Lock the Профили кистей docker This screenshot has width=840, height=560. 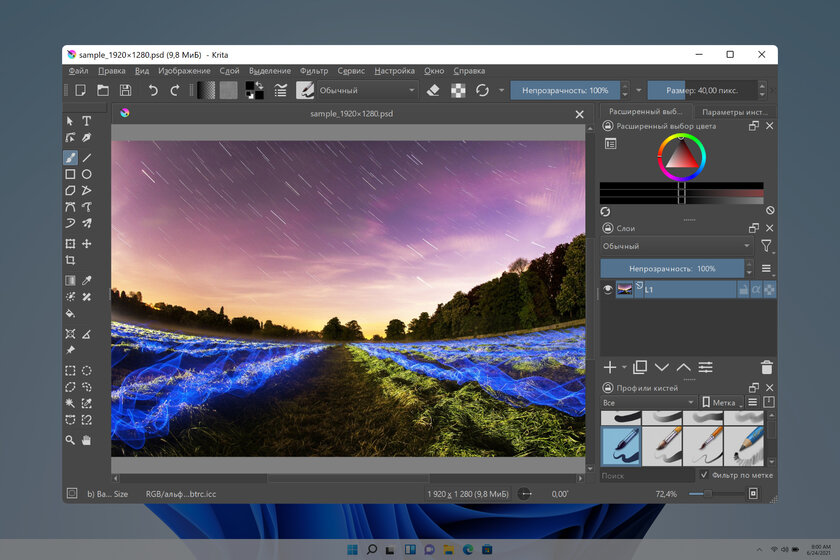[608, 387]
